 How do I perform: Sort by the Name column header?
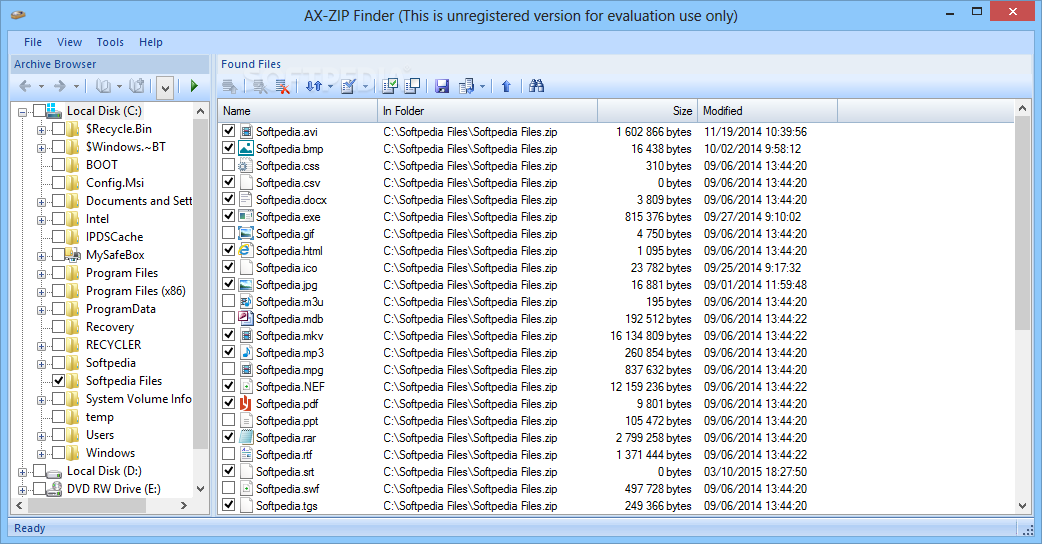[x=298, y=111]
